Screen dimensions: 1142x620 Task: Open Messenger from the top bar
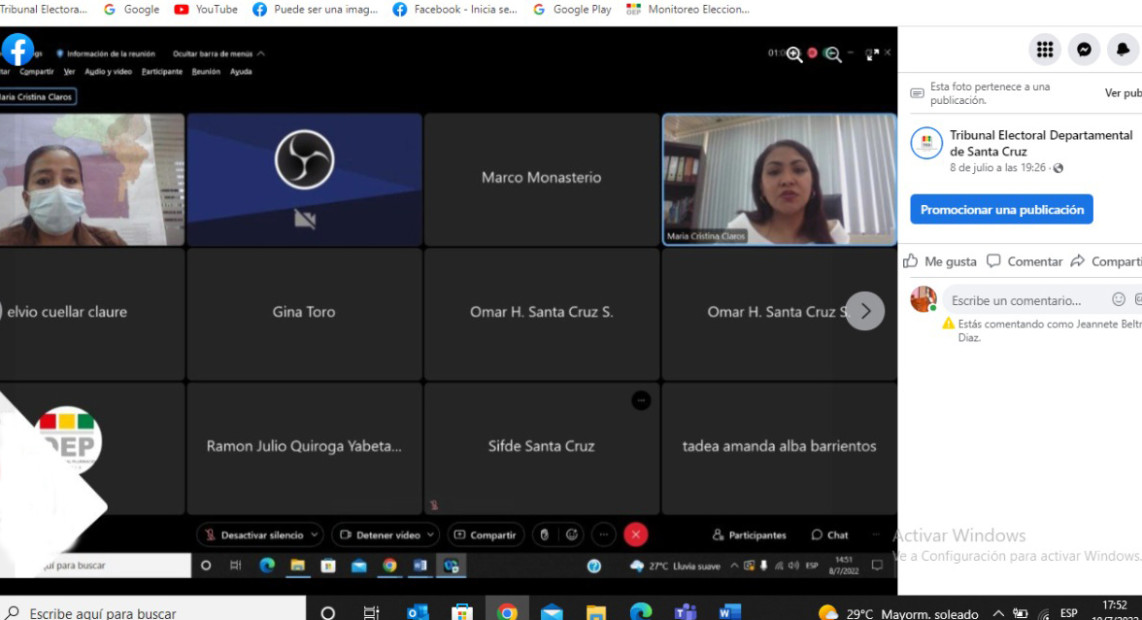[1084, 49]
